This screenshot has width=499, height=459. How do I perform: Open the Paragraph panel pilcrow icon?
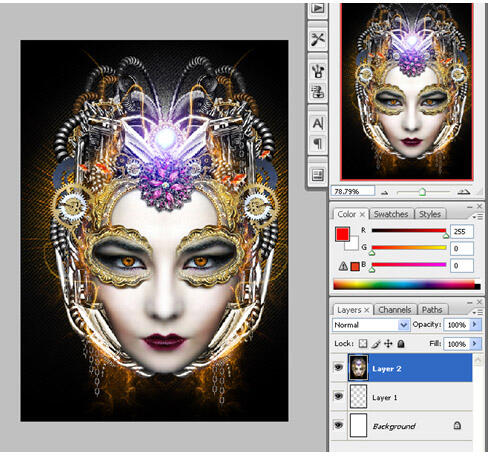[317, 144]
